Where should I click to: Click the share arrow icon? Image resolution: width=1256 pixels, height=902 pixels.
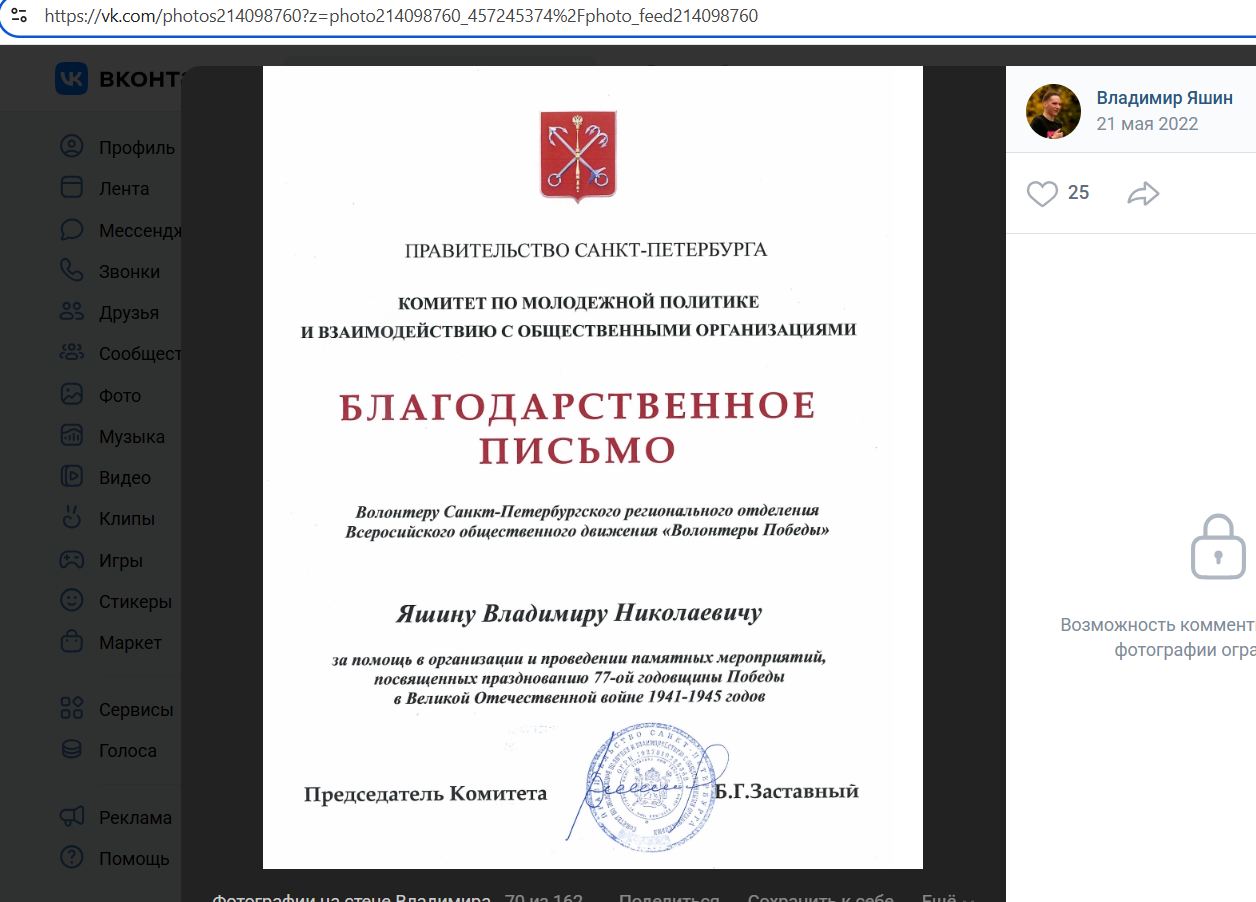coord(1143,193)
